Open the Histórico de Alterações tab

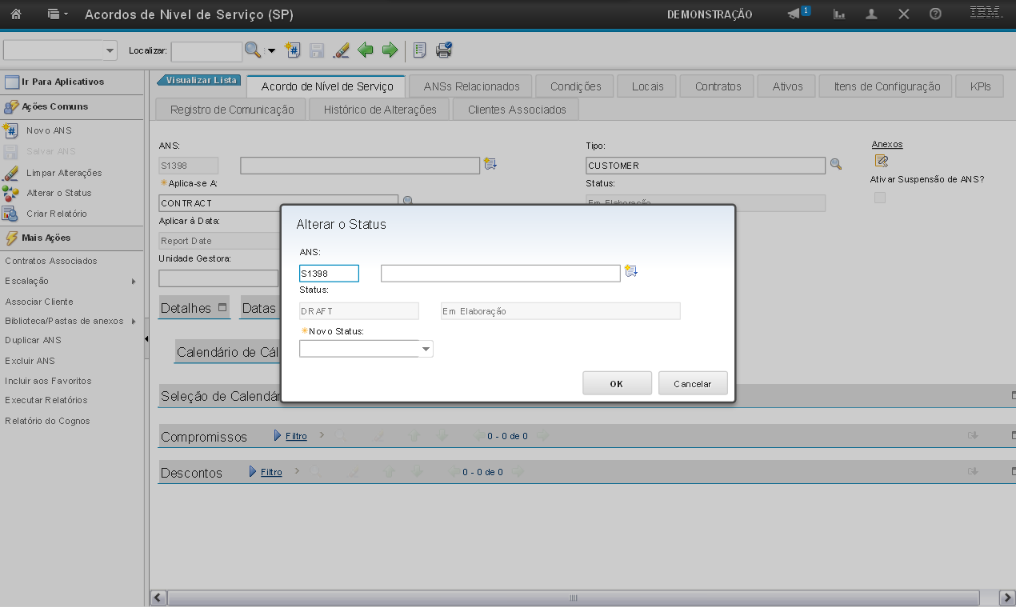(x=380, y=109)
